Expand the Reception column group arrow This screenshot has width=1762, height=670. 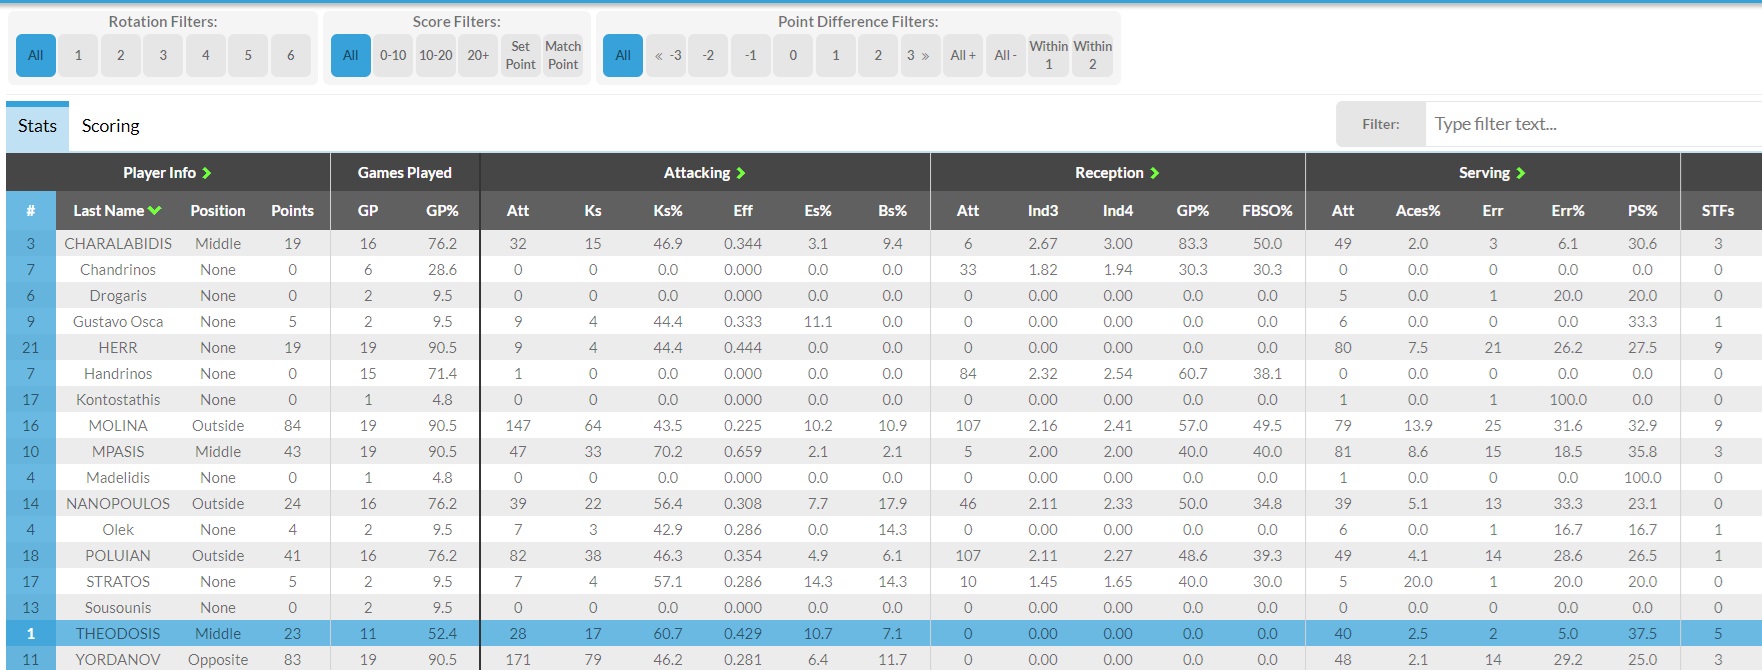(x=1155, y=173)
